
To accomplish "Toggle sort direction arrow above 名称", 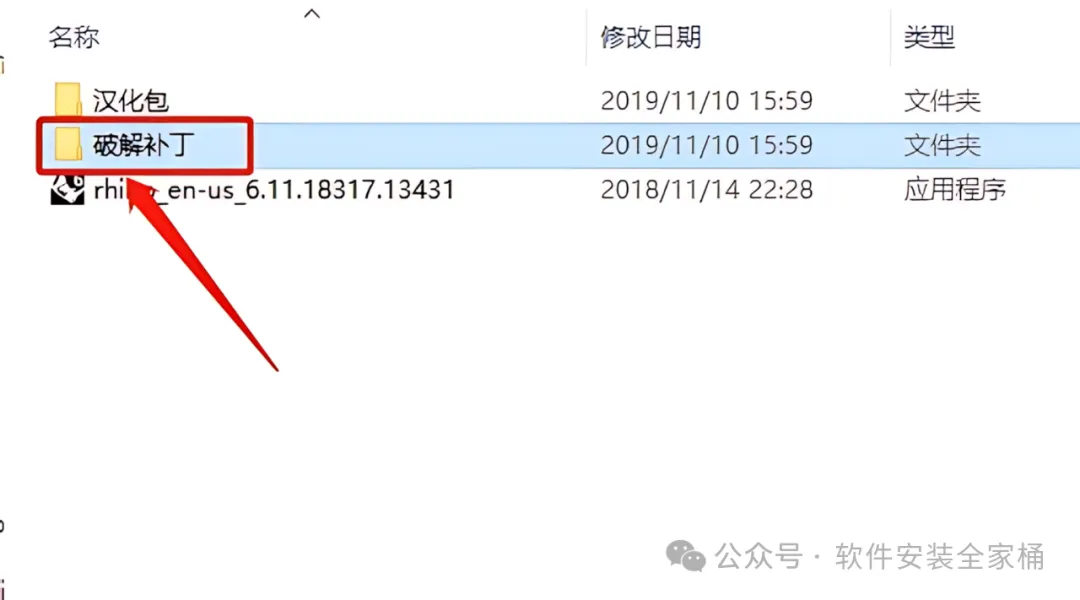I will coord(312,13).
